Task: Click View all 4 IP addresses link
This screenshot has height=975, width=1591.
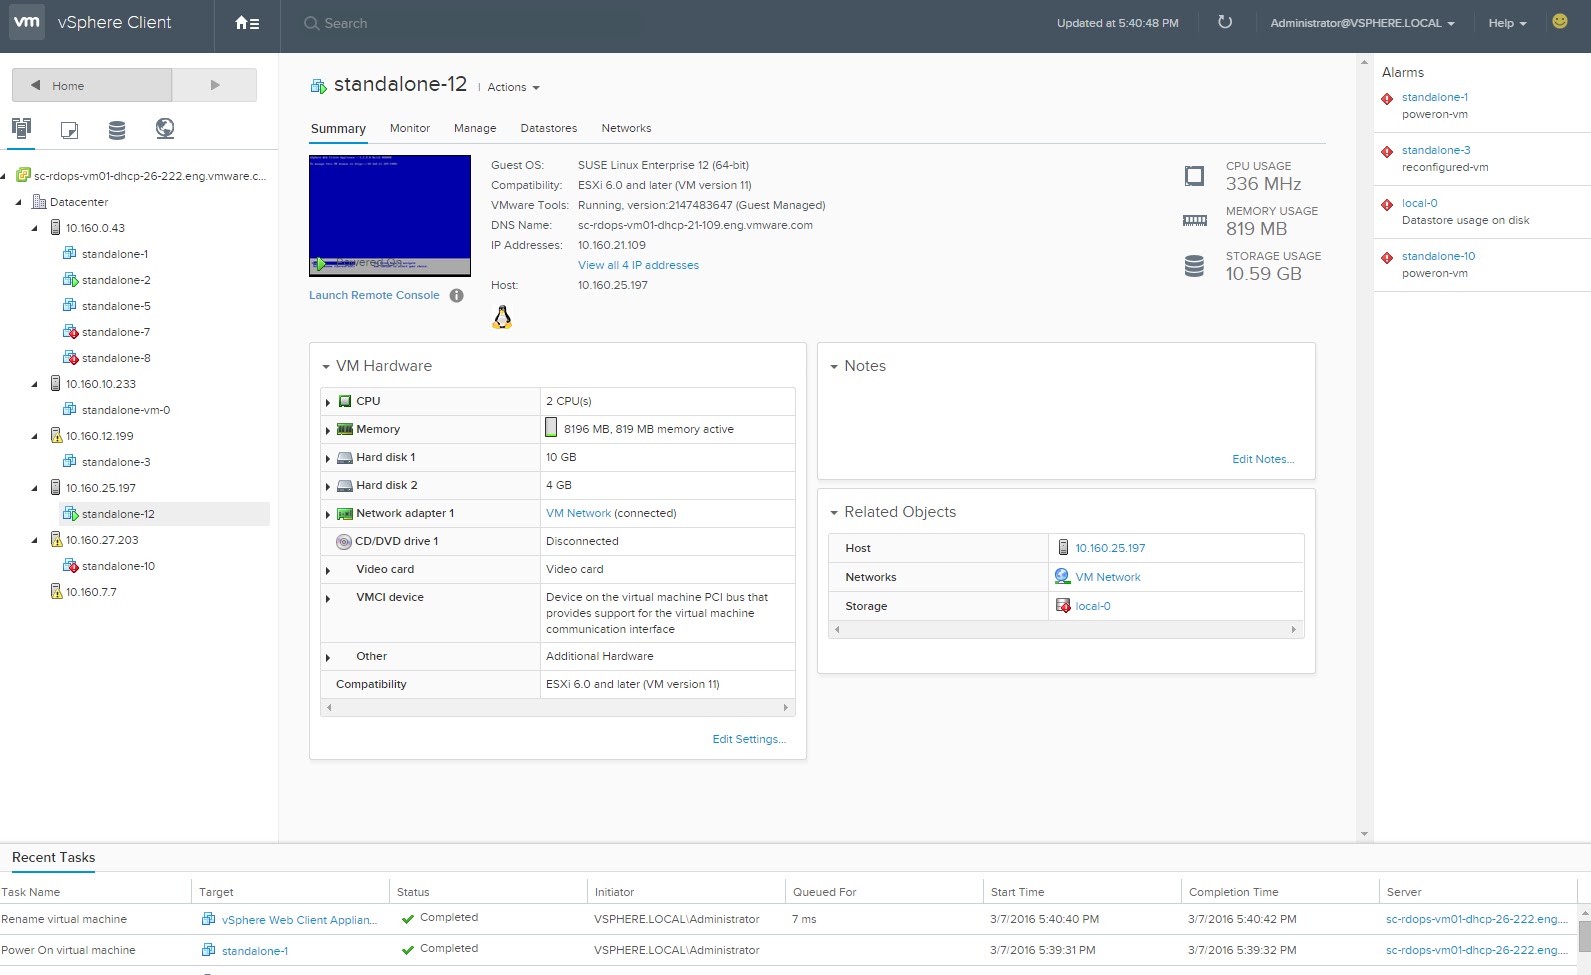Action: (638, 265)
